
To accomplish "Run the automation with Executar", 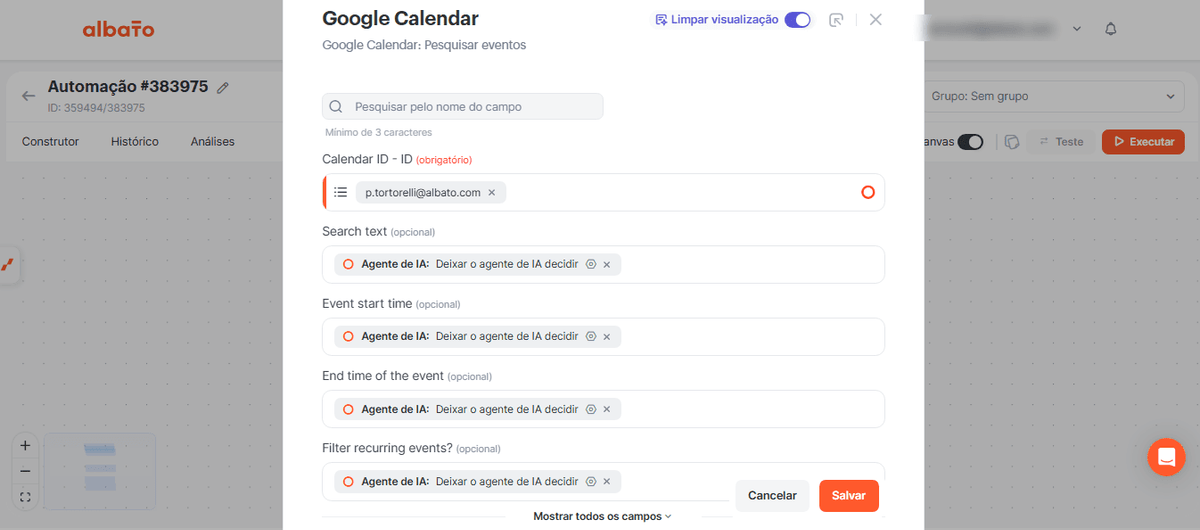I will tap(1143, 142).
